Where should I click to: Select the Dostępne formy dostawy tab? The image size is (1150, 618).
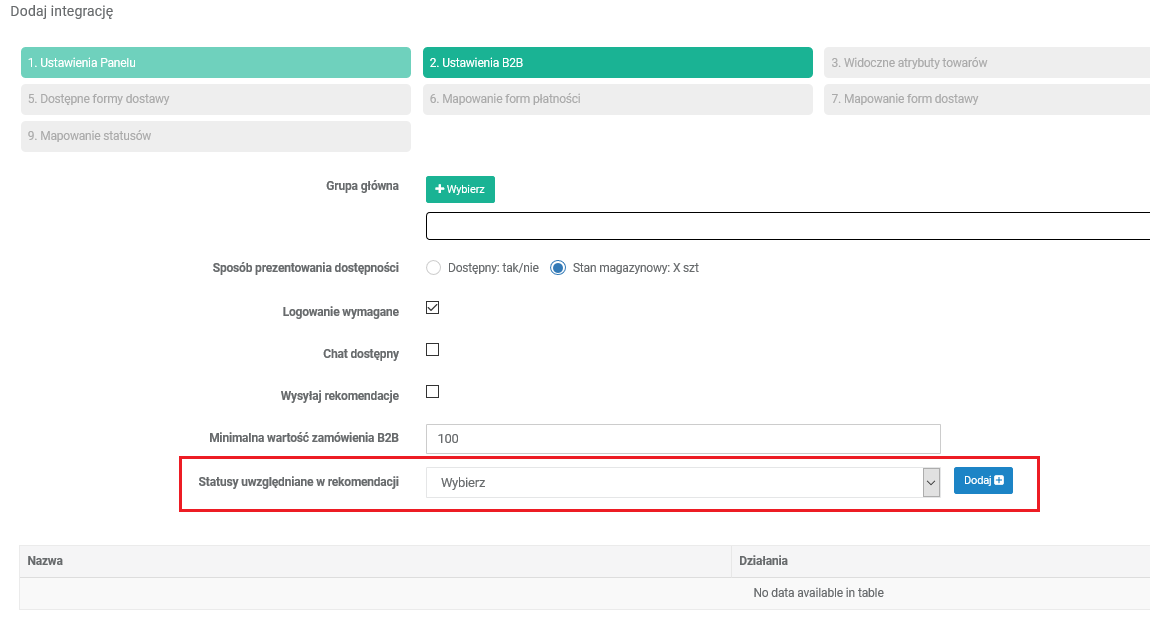point(215,99)
